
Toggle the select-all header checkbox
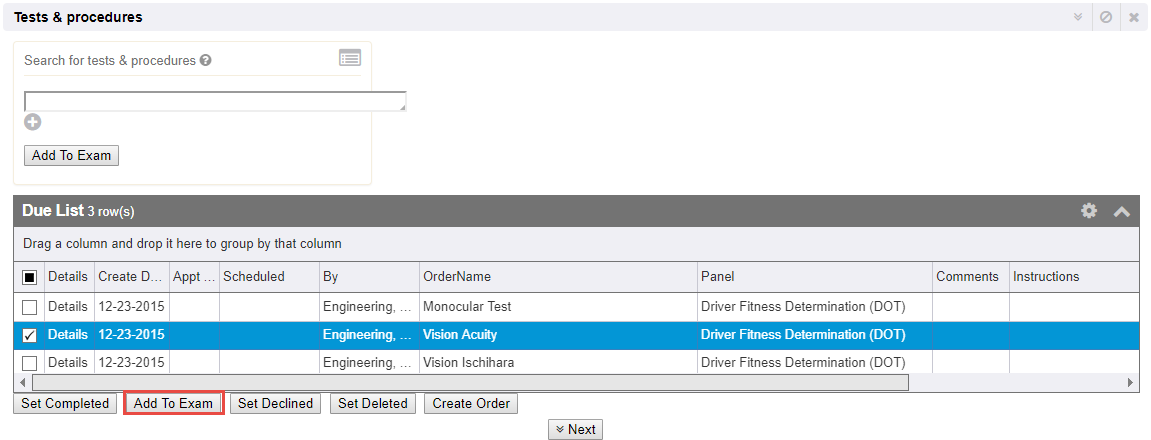pos(29,277)
